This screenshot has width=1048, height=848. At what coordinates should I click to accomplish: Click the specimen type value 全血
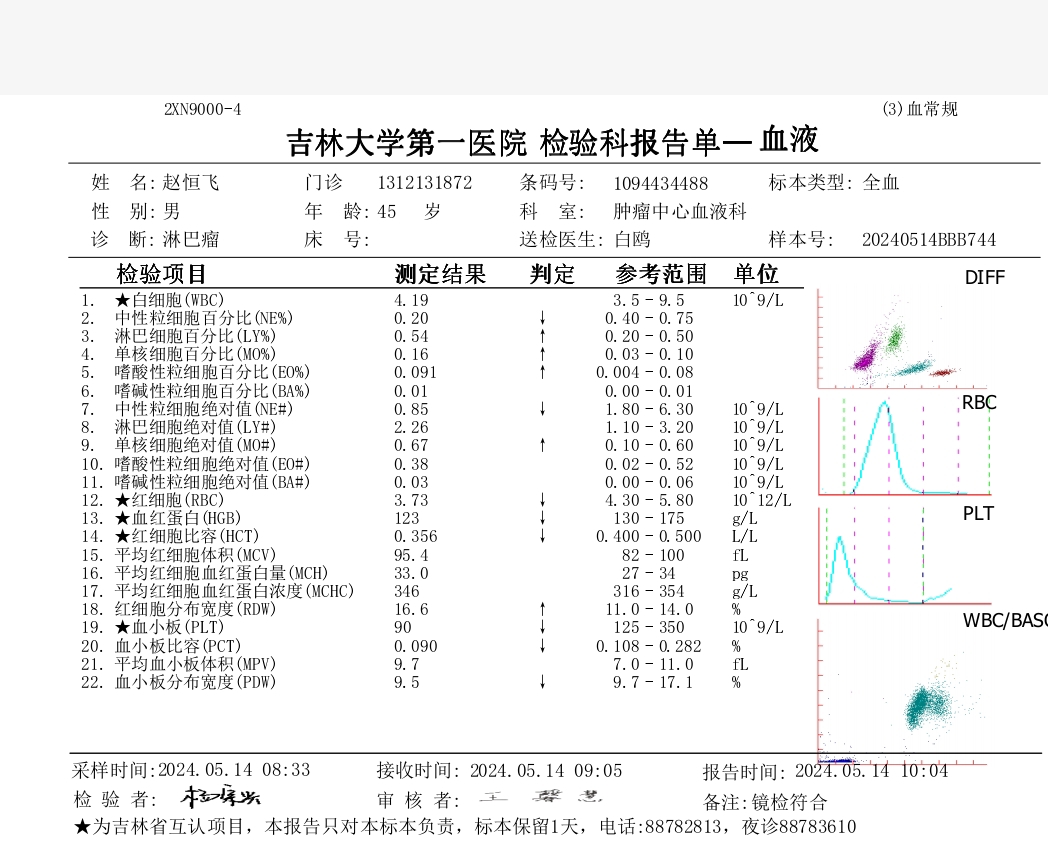881,182
